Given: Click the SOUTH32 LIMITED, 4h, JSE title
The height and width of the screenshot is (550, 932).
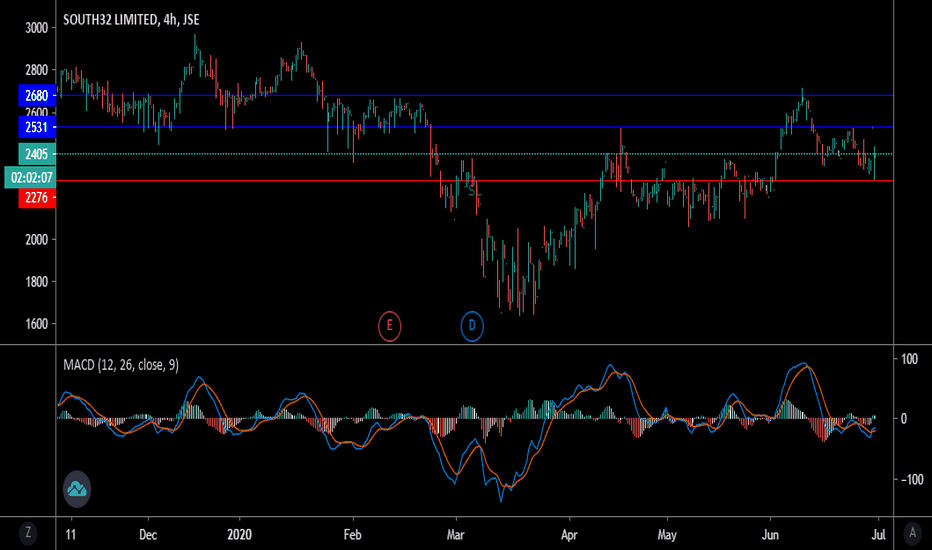Looking at the screenshot, I should click(131, 20).
